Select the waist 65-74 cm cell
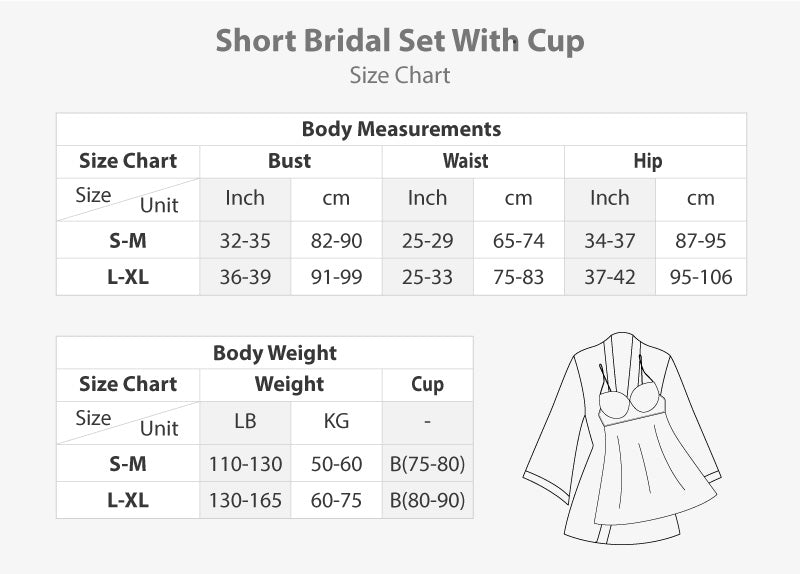This screenshot has width=800, height=574. tap(518, 241)
